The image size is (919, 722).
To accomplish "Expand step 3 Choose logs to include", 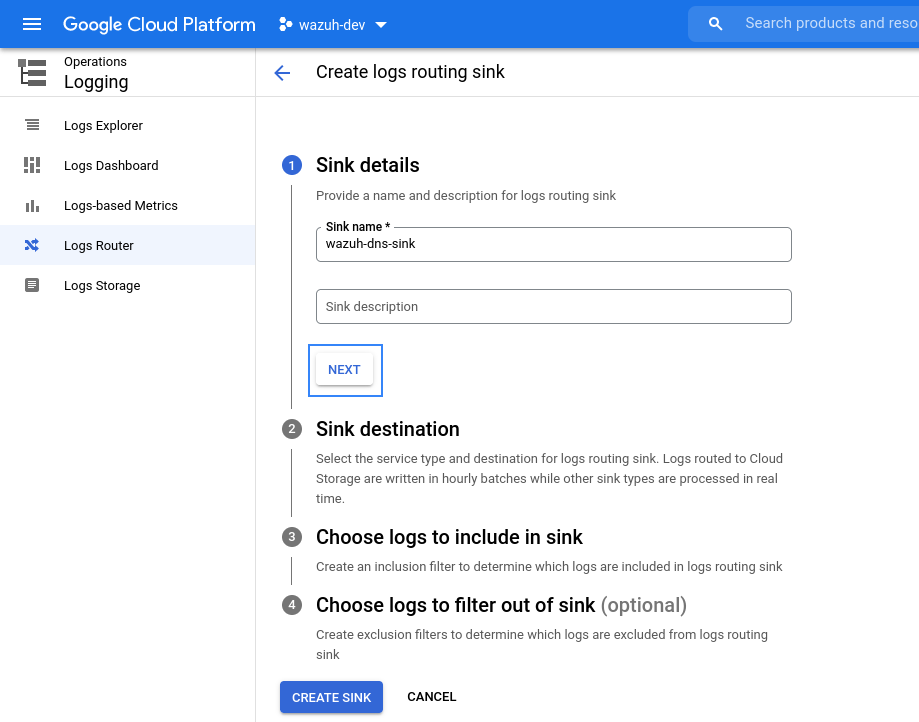I will point(449,537).
